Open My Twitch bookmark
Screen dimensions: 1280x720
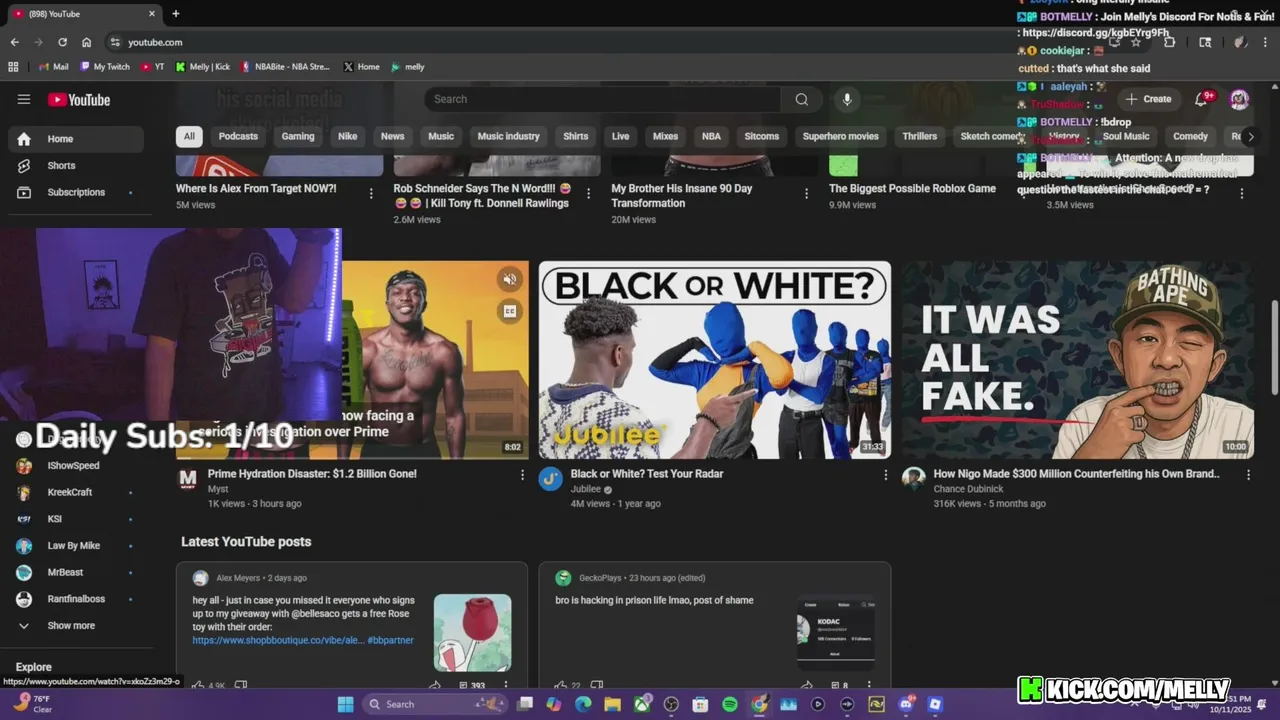[x=105, y=67]
